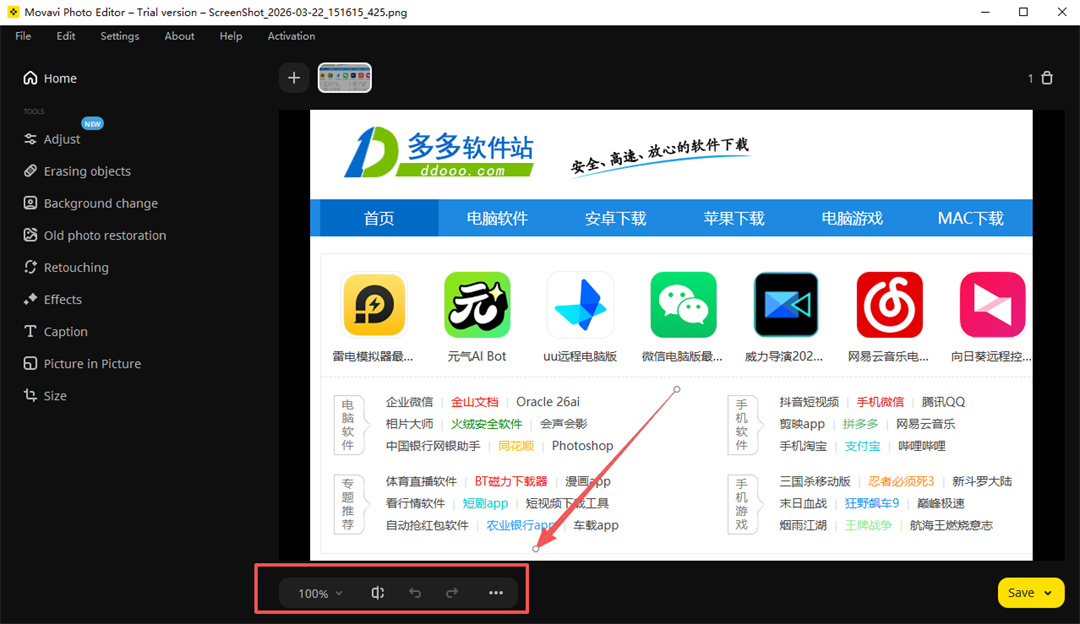Select the Caption text tool
Viewport: 1080px width, 624px height.
click(55, 331)
